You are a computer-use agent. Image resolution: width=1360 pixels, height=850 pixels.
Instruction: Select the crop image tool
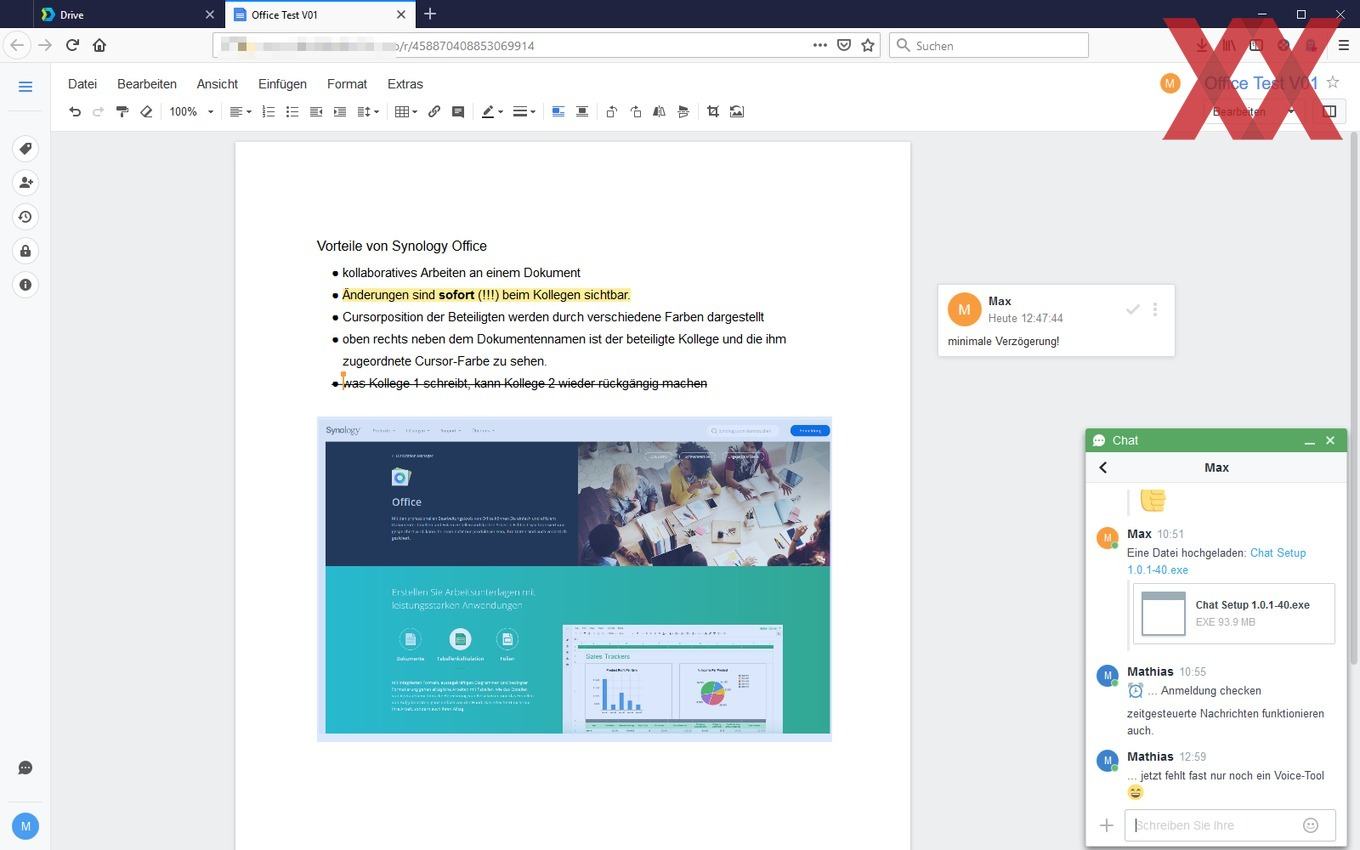[x=713, y=112]
